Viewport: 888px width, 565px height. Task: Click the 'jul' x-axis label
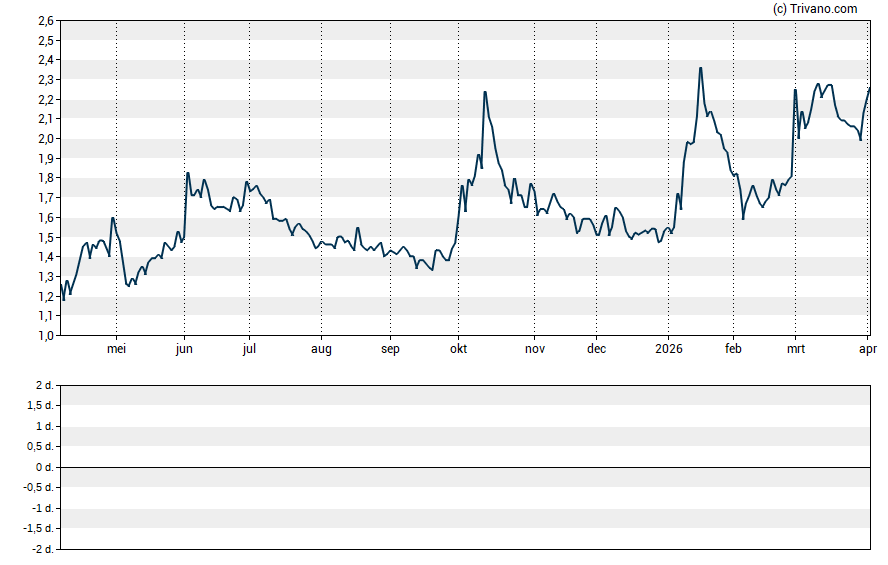249,349
